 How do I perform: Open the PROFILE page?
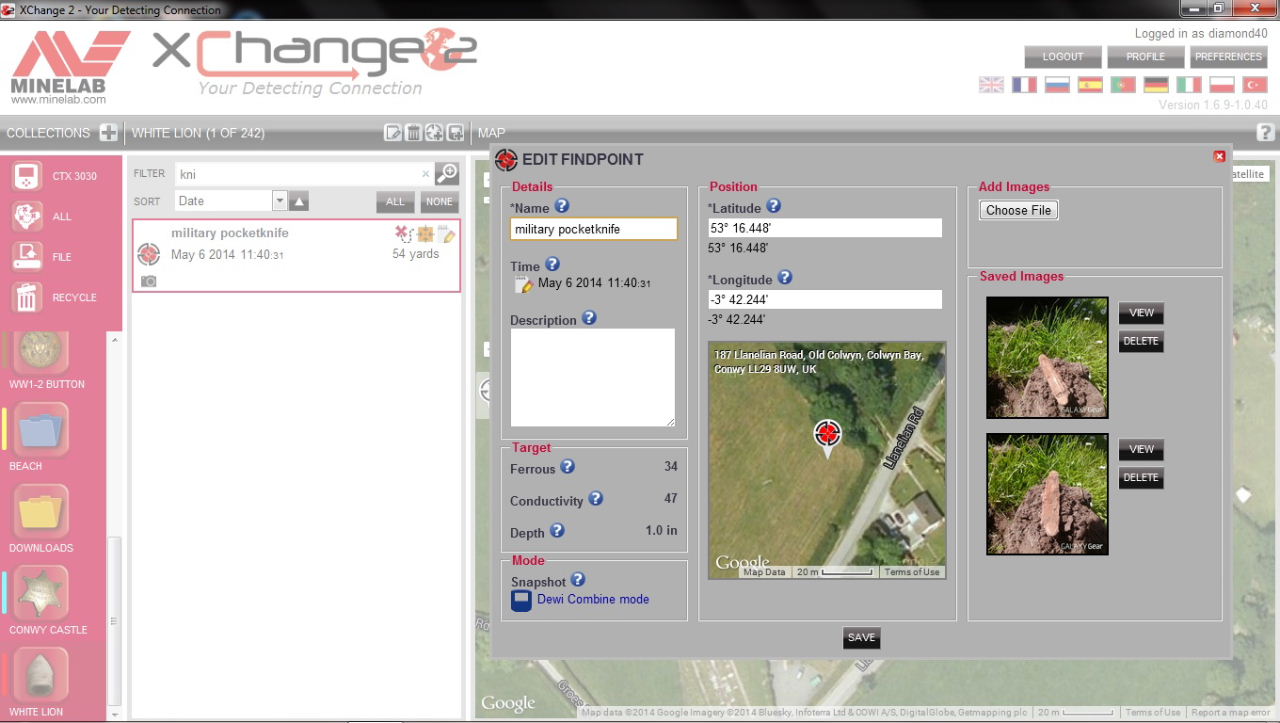pos(1146,57)
